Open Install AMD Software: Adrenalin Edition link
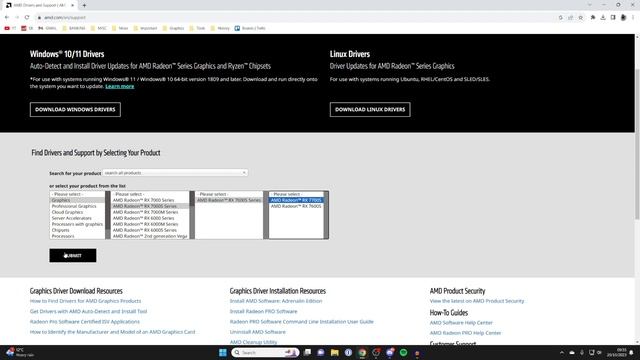This screenshot has width=640, height=360. tap(276, 301)
